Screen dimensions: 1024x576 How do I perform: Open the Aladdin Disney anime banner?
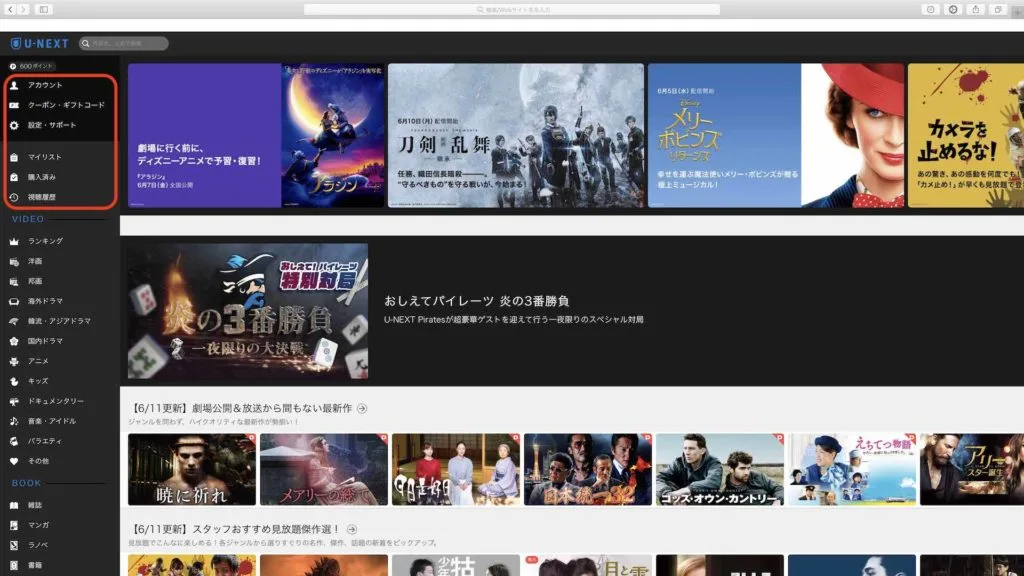tap(256, 135)
